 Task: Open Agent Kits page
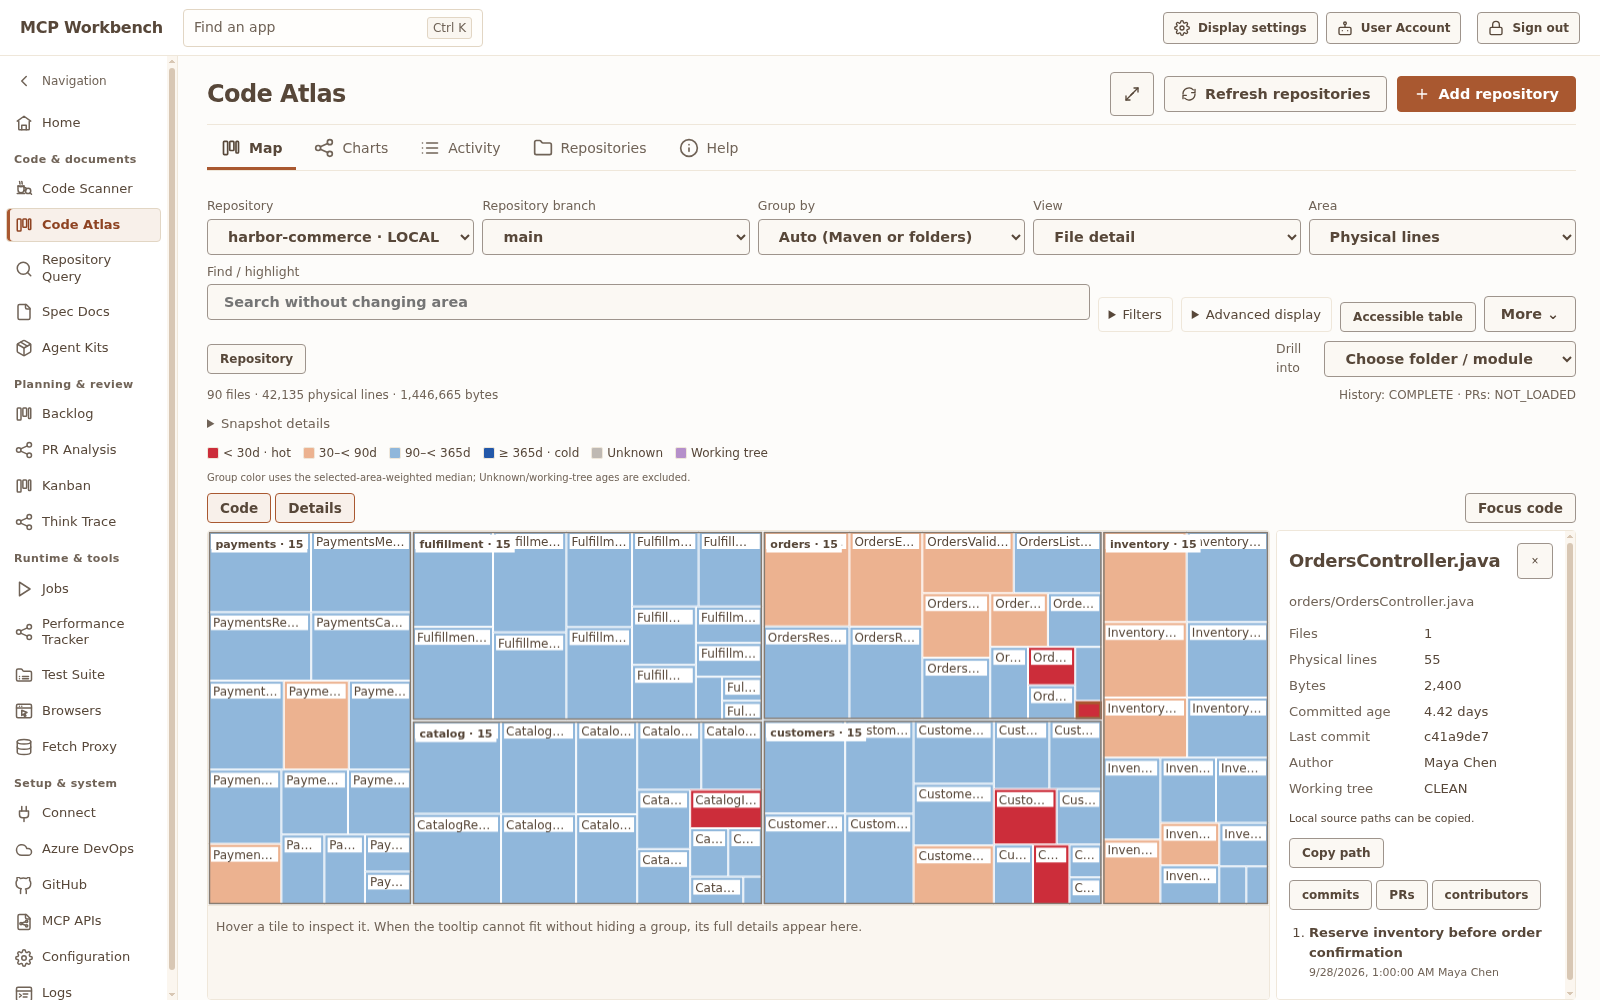click(84, 348)
